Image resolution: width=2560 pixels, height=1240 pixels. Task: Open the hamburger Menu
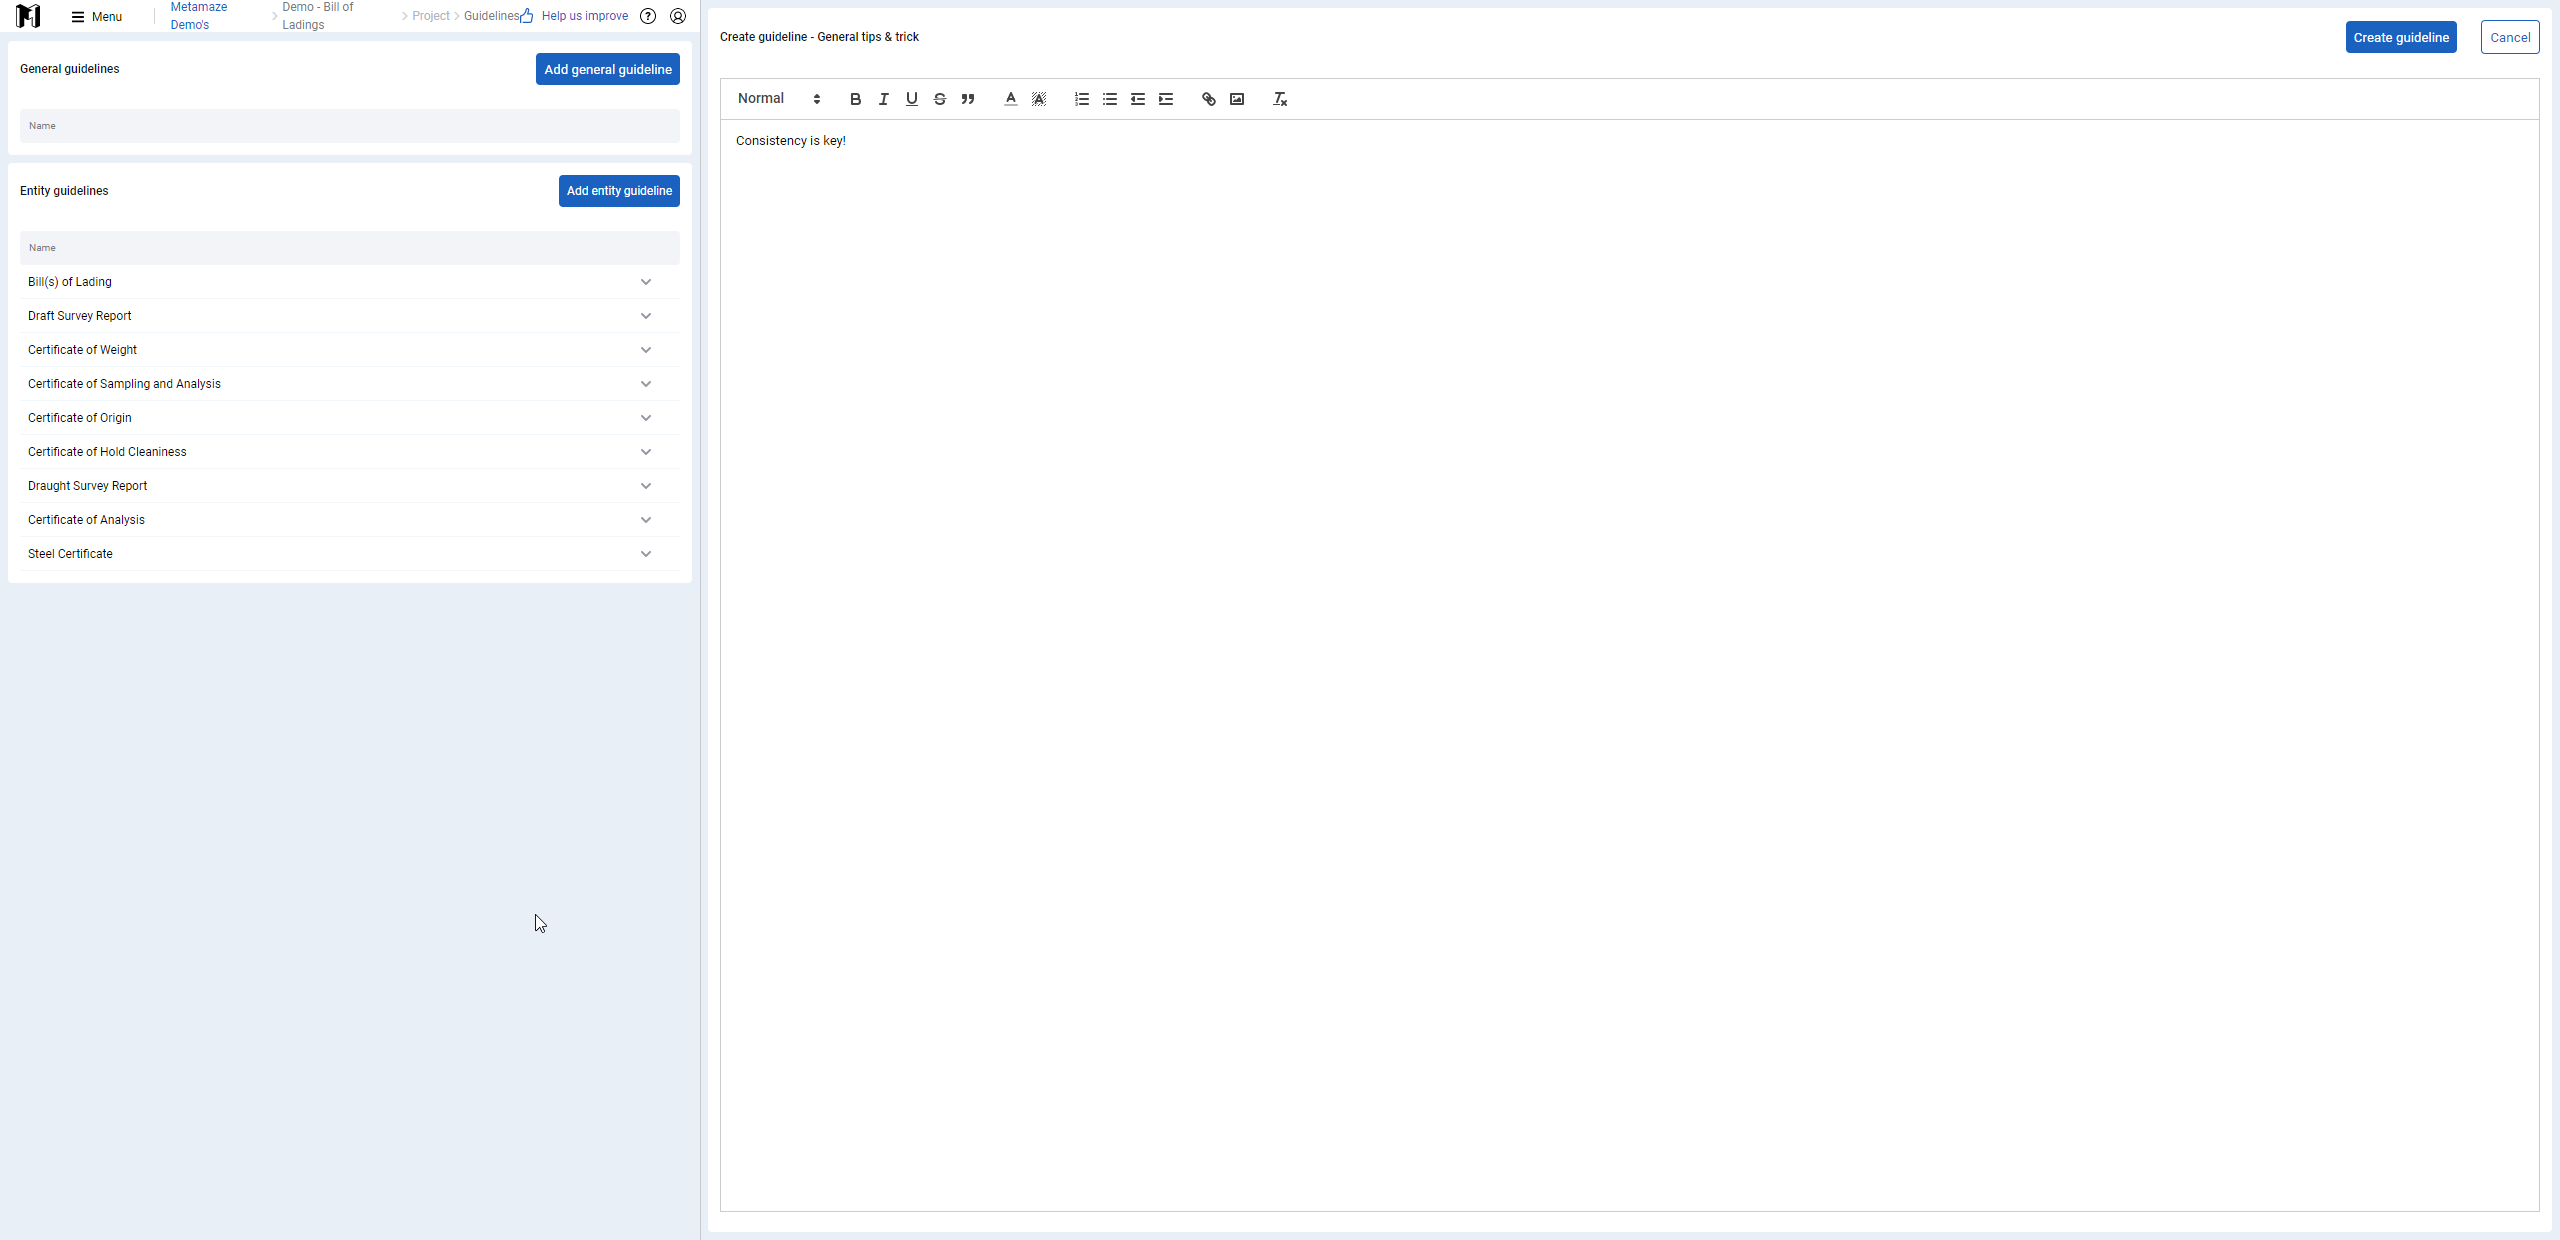pyautogui.click(x=97, y=17)
